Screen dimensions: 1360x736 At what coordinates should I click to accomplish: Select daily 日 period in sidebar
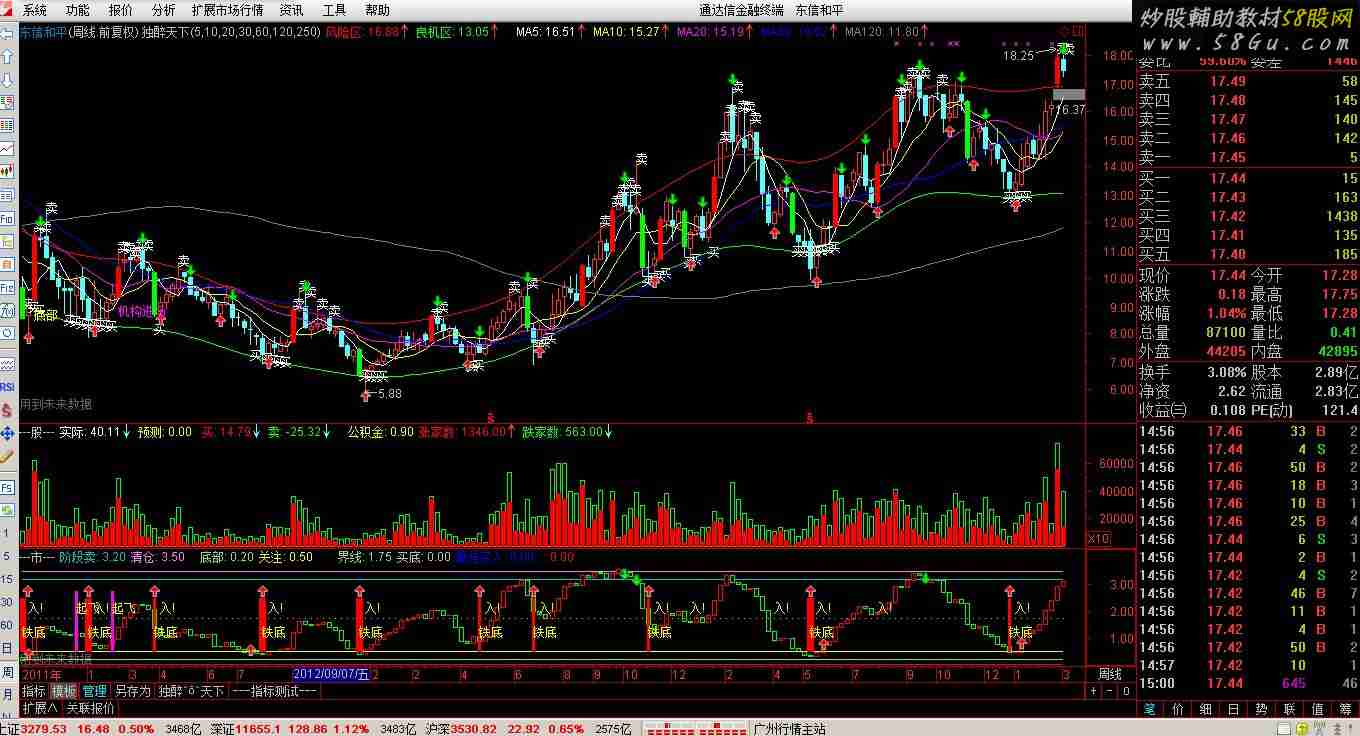tap(7, 648)
